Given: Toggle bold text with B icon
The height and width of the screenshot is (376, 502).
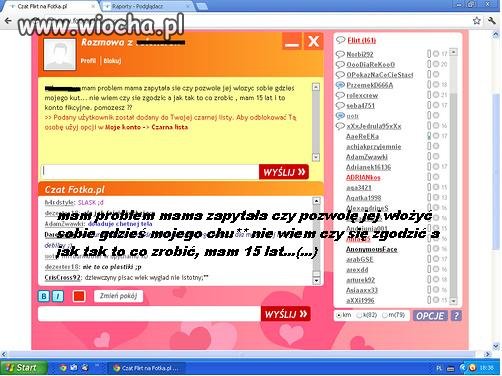Looking at the screenshot, I should (44, 296).
